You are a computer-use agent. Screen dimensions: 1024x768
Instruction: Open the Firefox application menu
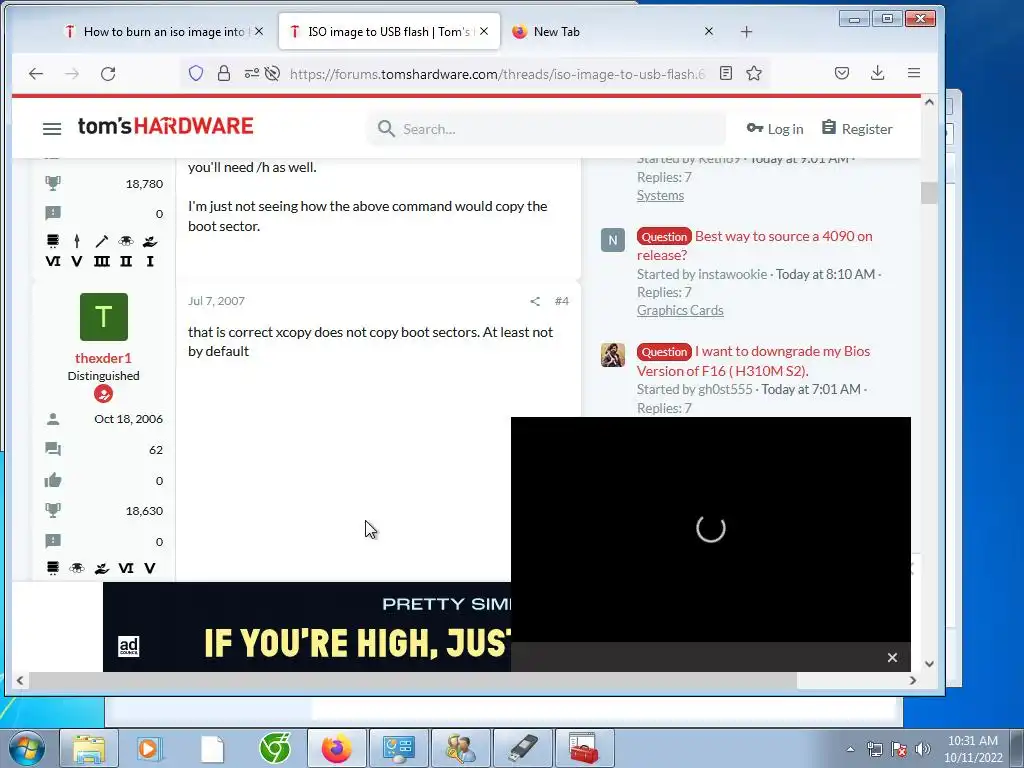pos(914,73)
